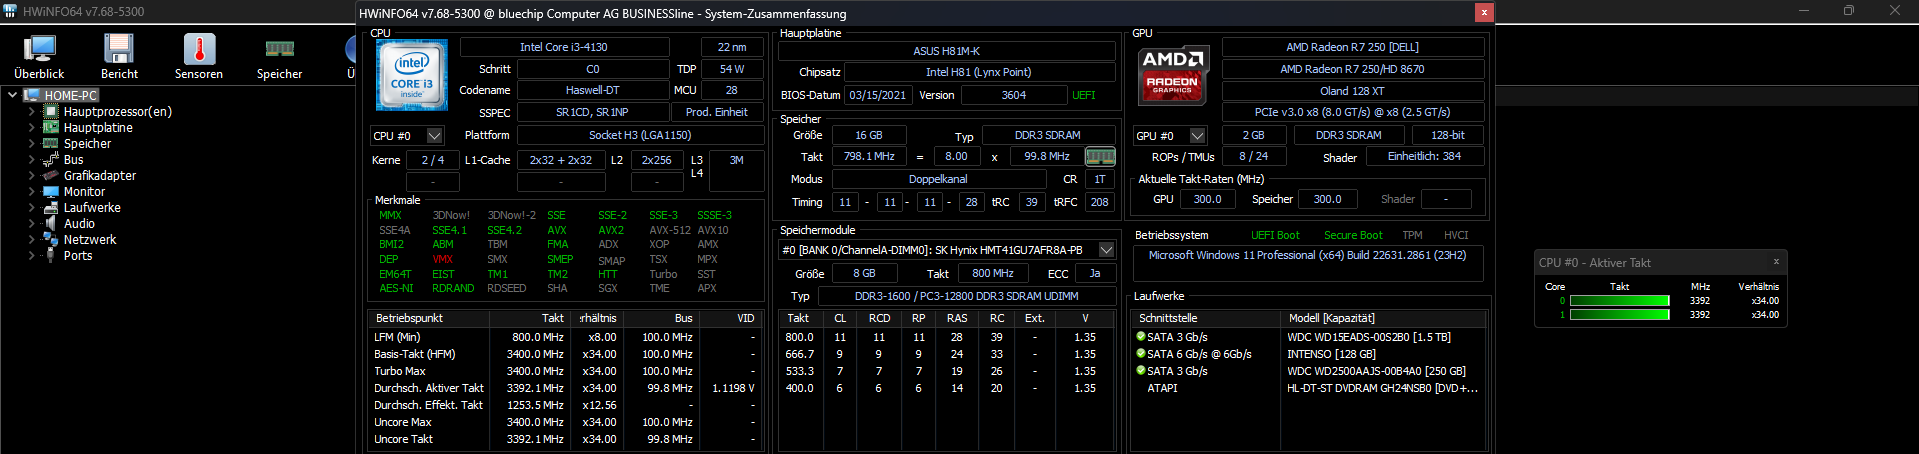Image resolution: width=1919 pixels, height=454 pixels.
Task: Click the Microsoft Windows 11 Professional OS text
Action: 1307,255
